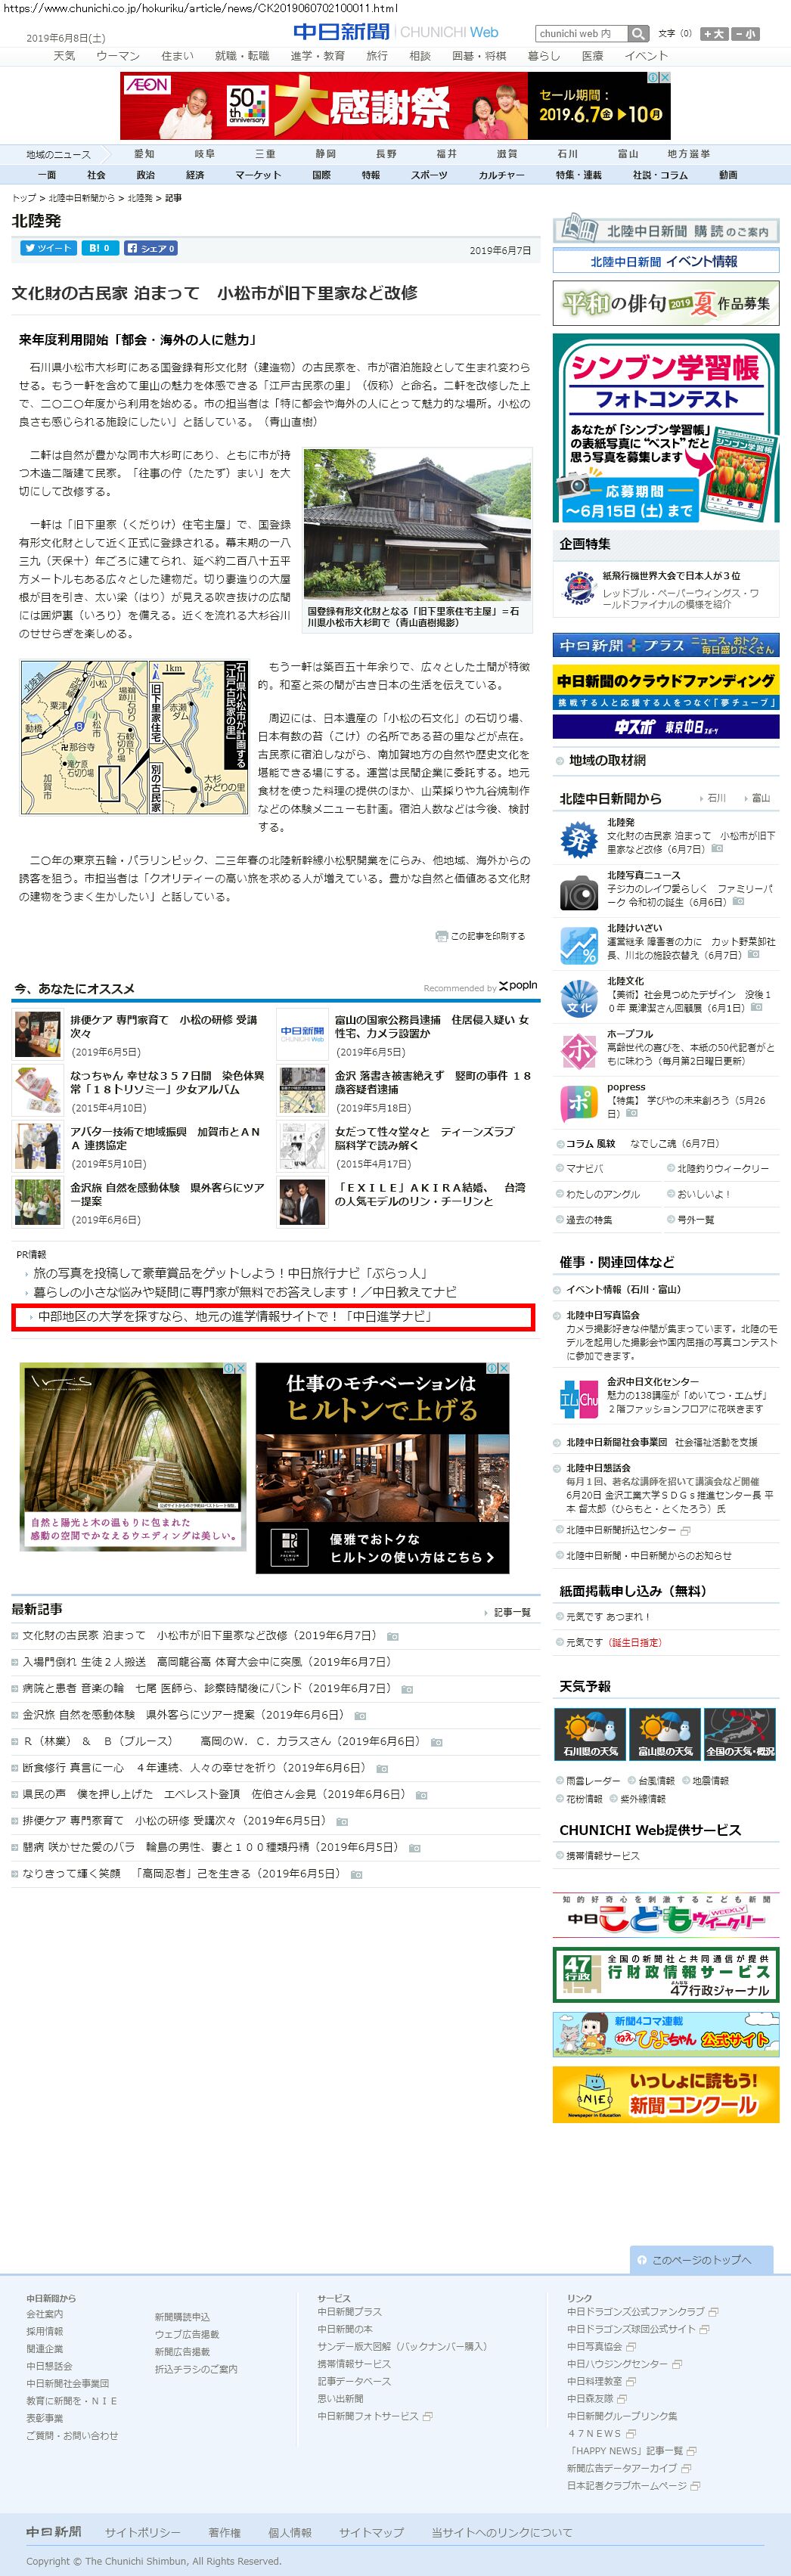Click inside the chunichi web search field

tap(580, 34)
